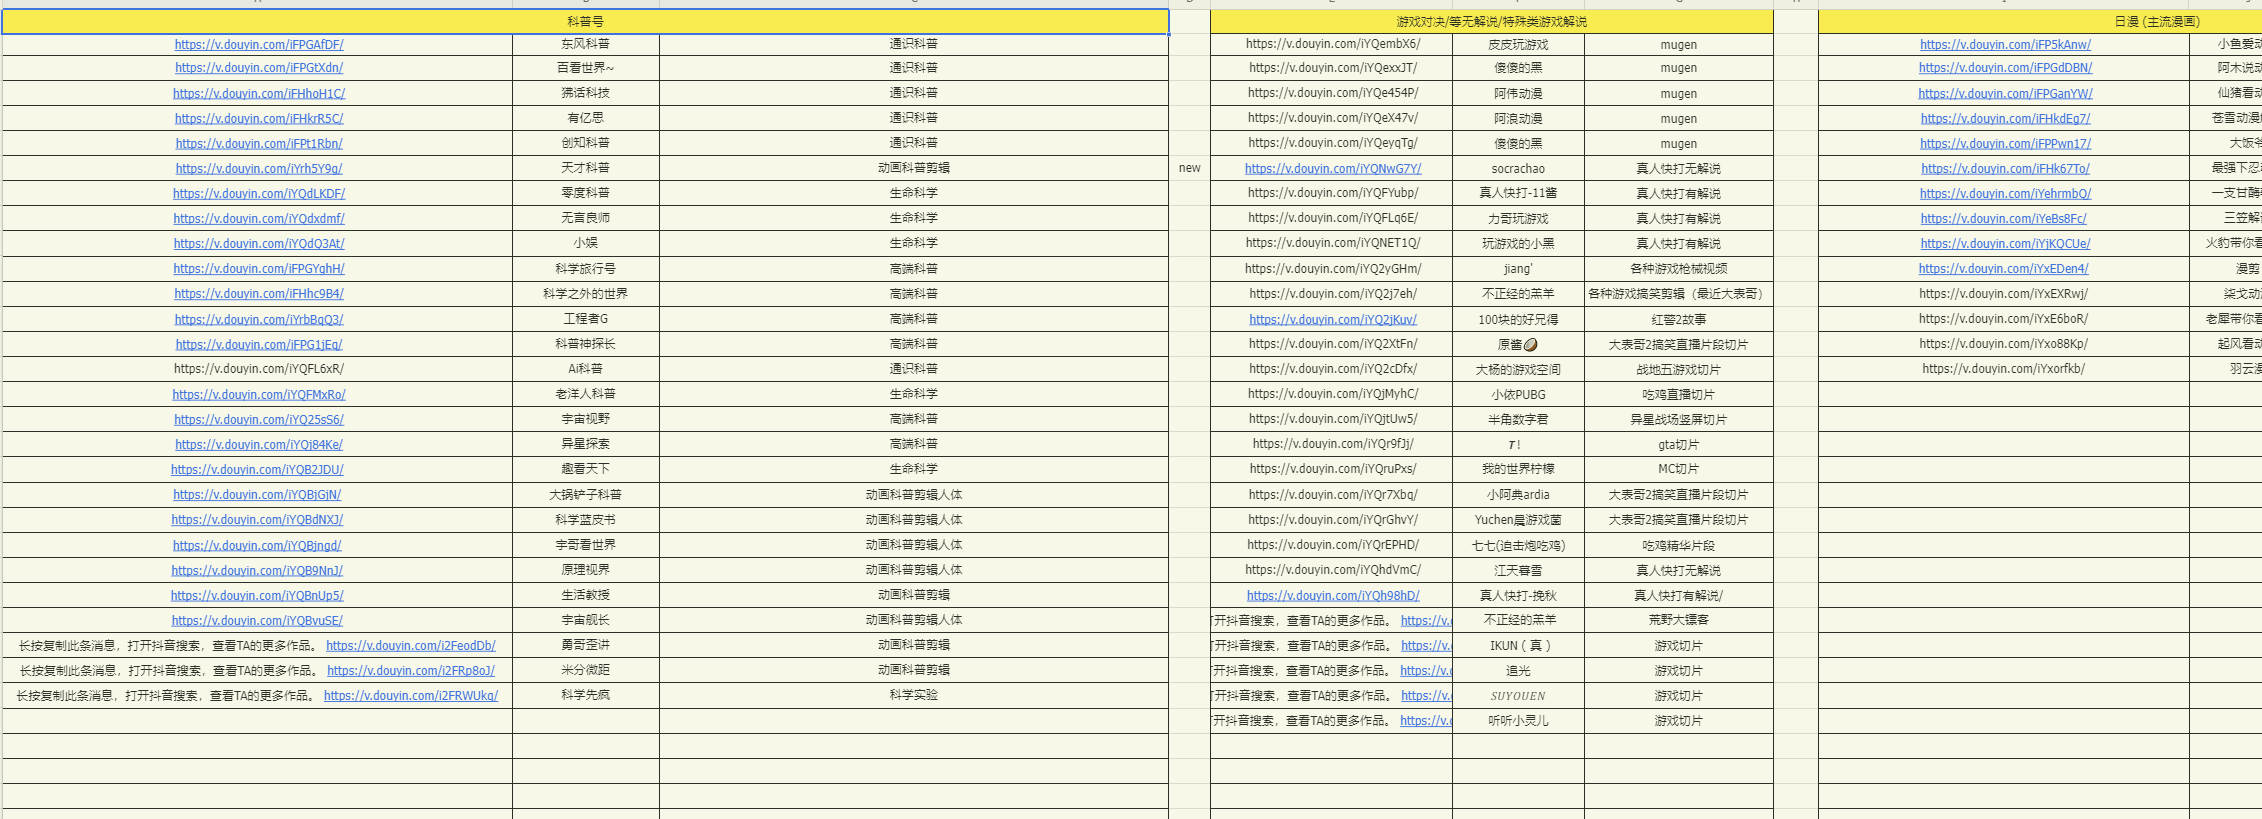The image size is (2262, 819).
Task: Open the iFHkdEg7 link under 日漫
Action: pyautogui.click(x=2005, y=118)
